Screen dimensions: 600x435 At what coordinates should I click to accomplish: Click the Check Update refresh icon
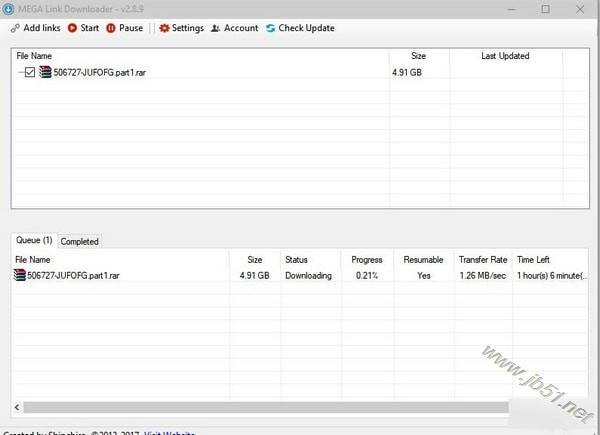tap(271, 28)
